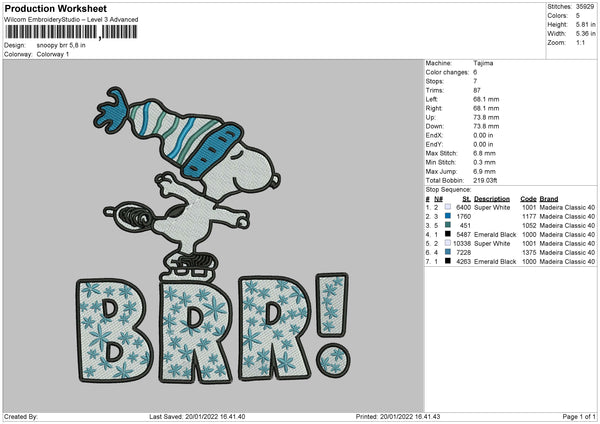Viewport: 600px width, 424px height.
Task: Select stitch count 451 in stop row 3
Action: point(465,226)
